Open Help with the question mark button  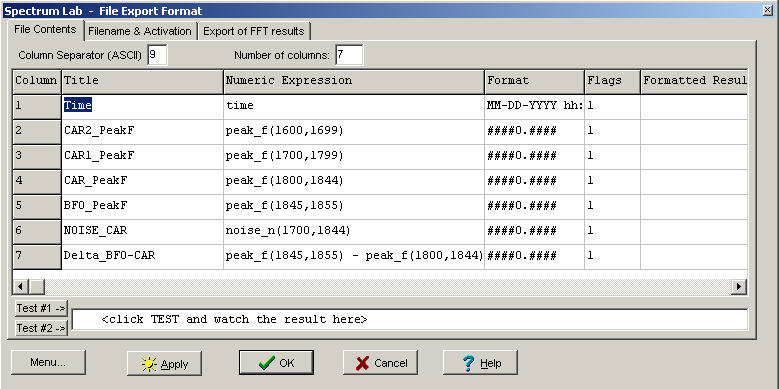click(x=480, y=363)
